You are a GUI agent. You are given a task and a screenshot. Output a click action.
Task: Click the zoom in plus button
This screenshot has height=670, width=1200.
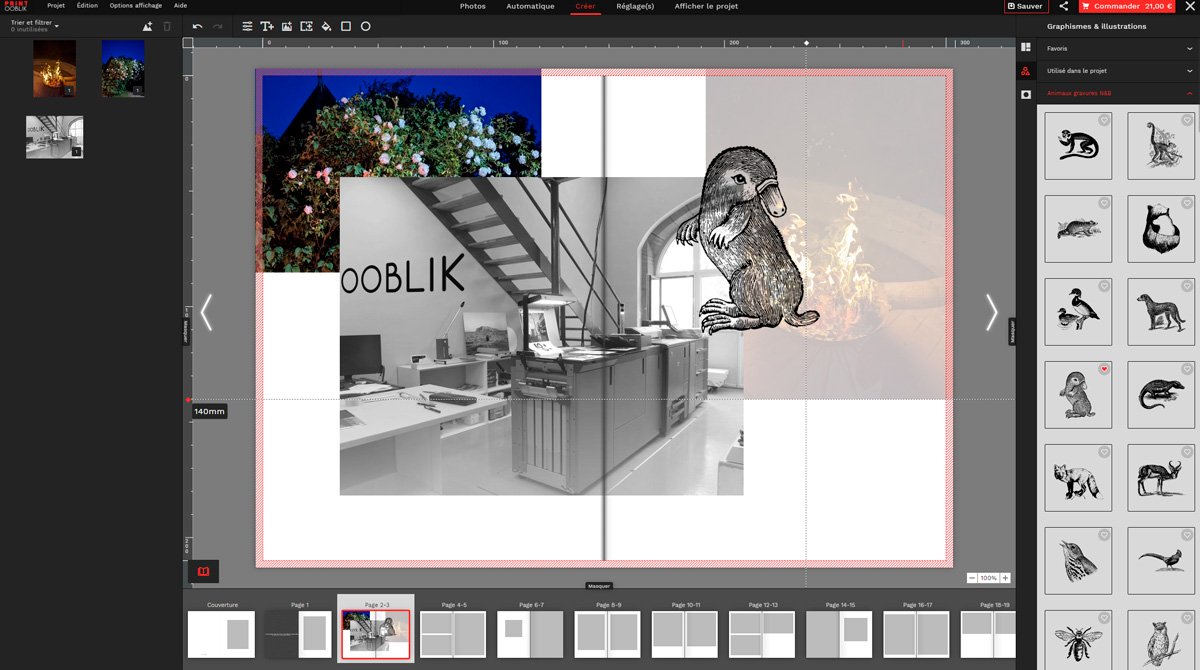click(1005, 578)
